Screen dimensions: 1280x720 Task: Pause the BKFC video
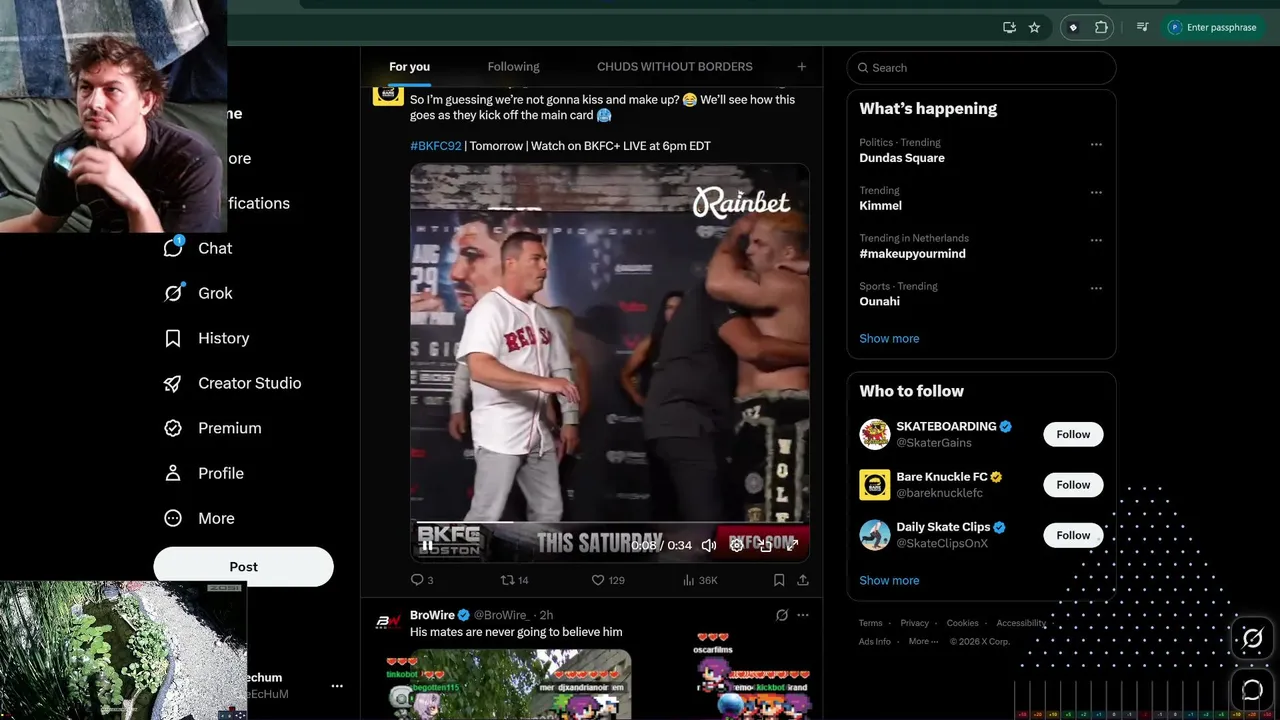point(427,545)
